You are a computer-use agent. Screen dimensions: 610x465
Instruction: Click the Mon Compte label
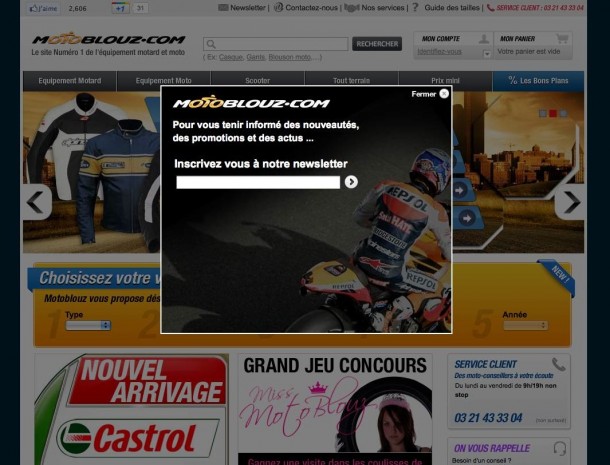click(441, 39)
